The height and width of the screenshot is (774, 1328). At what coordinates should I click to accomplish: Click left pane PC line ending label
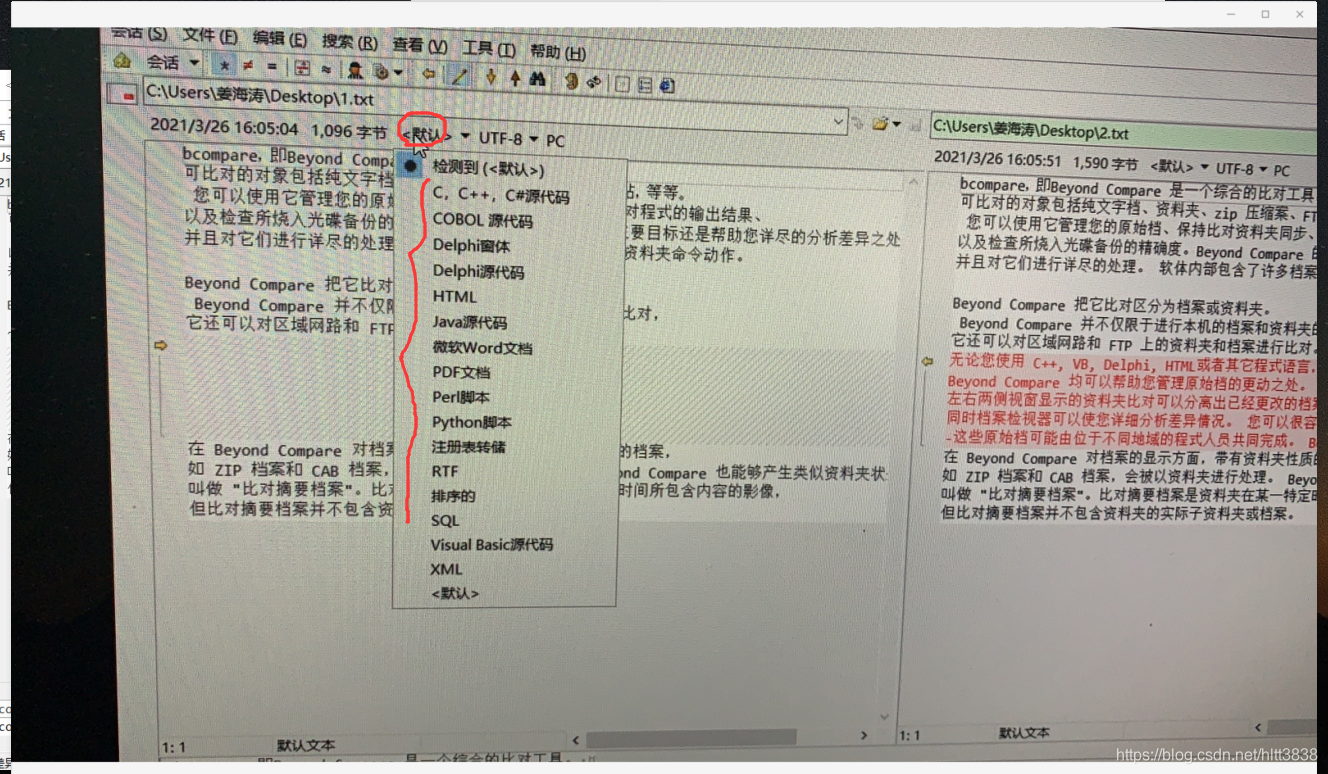tap(555, 141)
